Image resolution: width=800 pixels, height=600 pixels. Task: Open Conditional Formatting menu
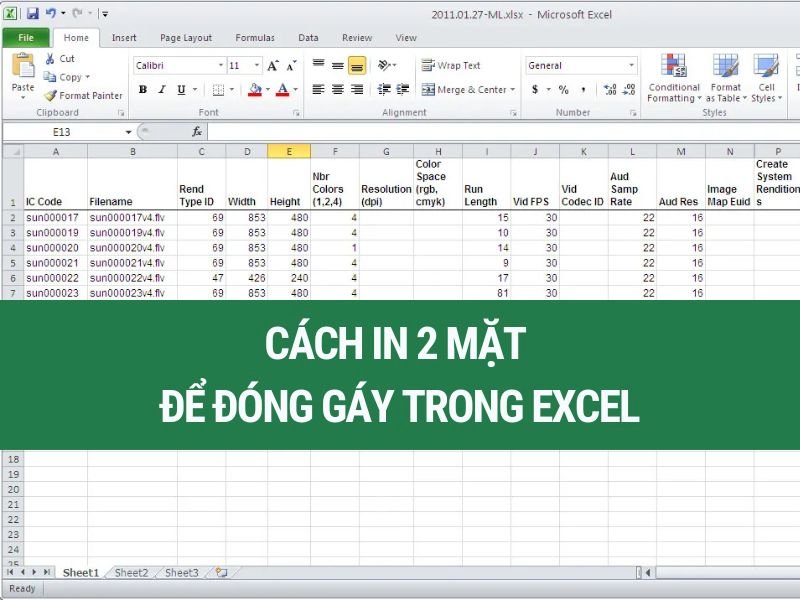(x=674, y=78)
